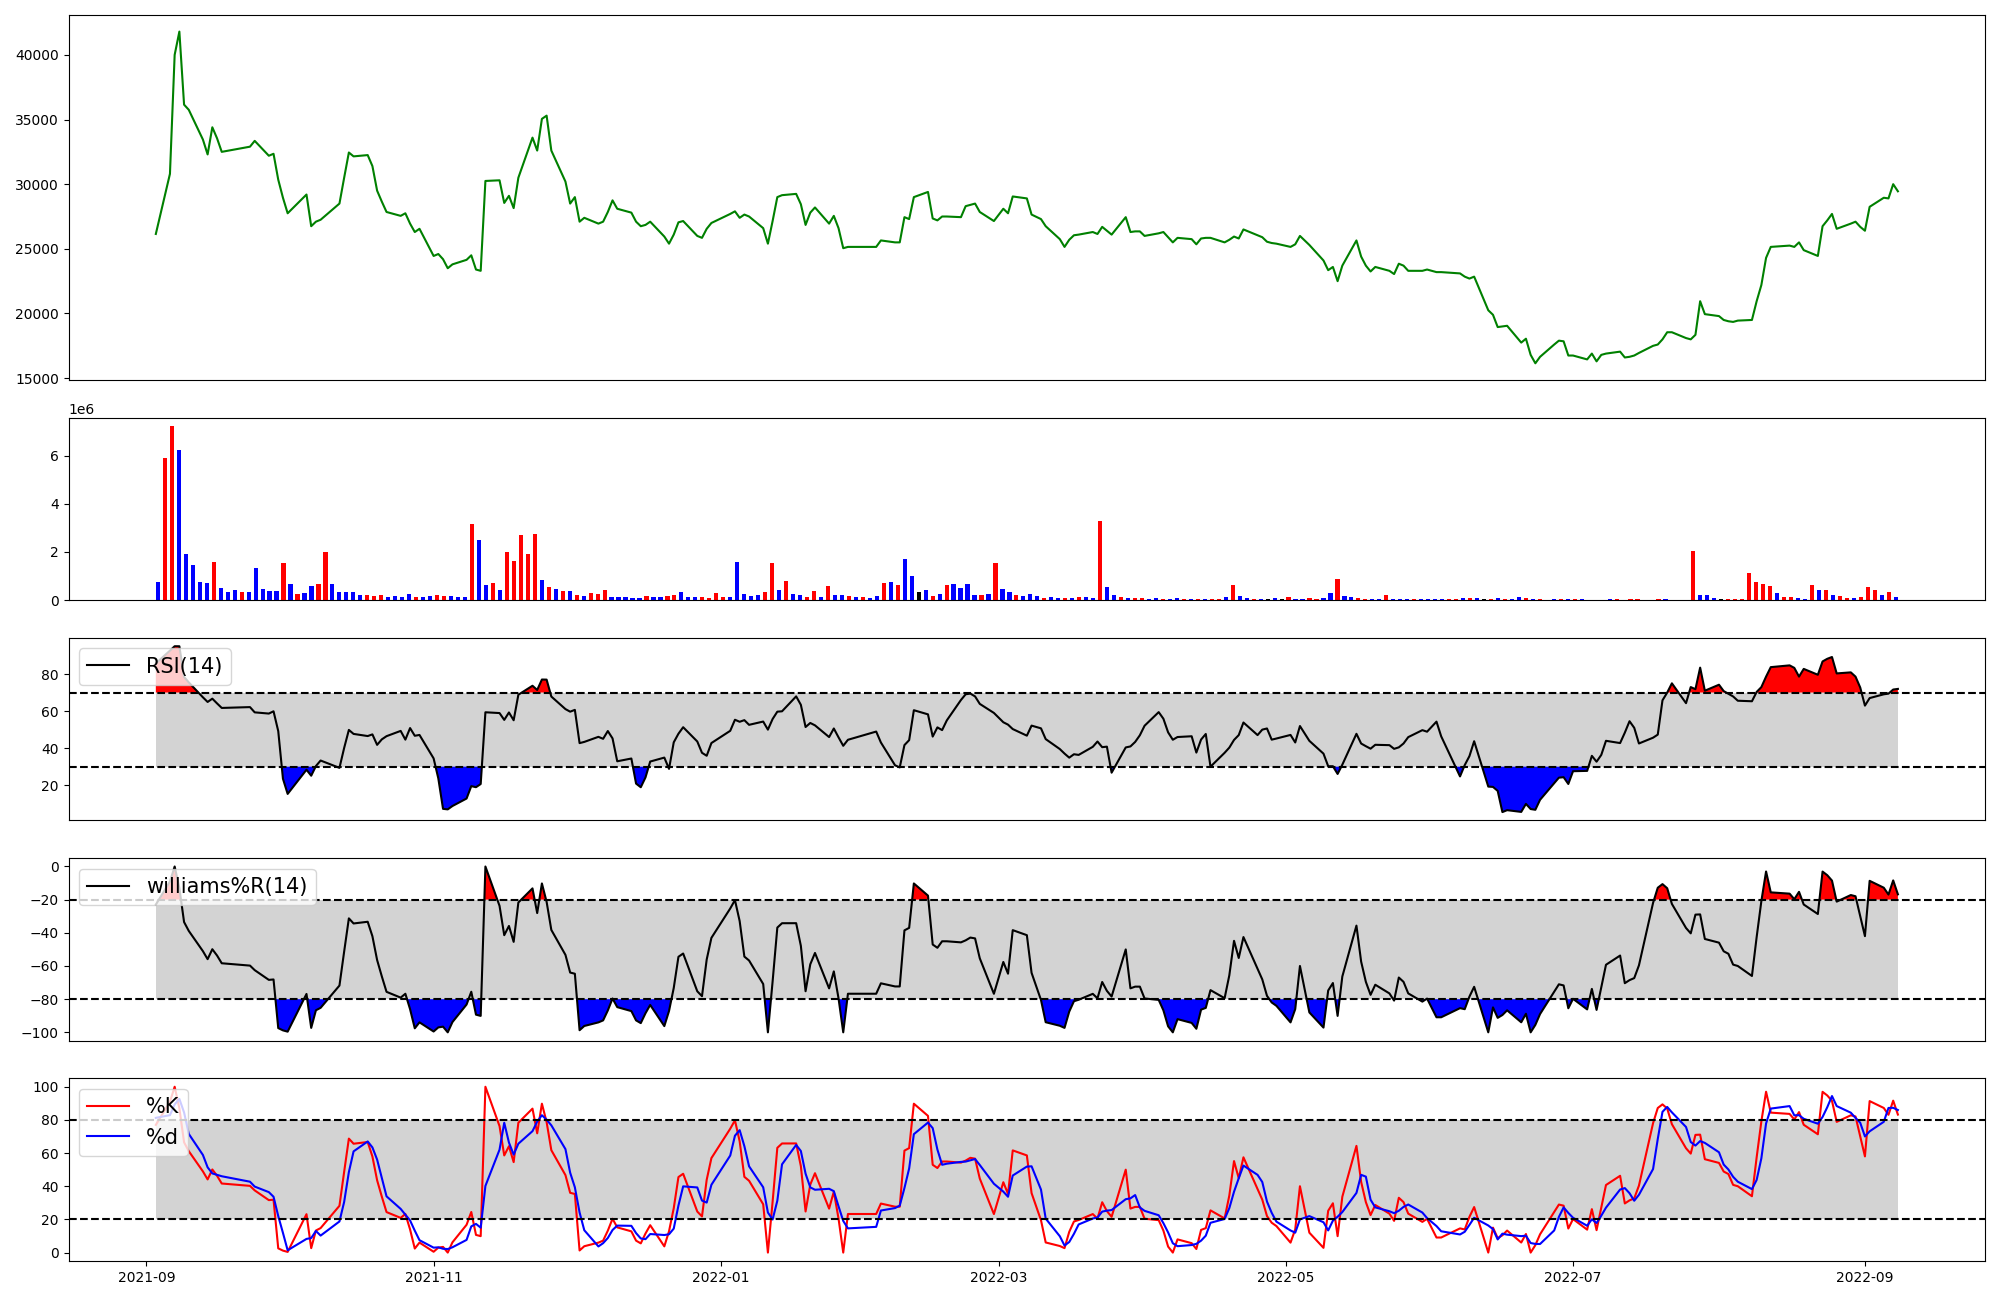Click the black RSI legend line sample
Image resolution: width=2000 pixels, height=1300 pixels.
click(x=109, y=666)
